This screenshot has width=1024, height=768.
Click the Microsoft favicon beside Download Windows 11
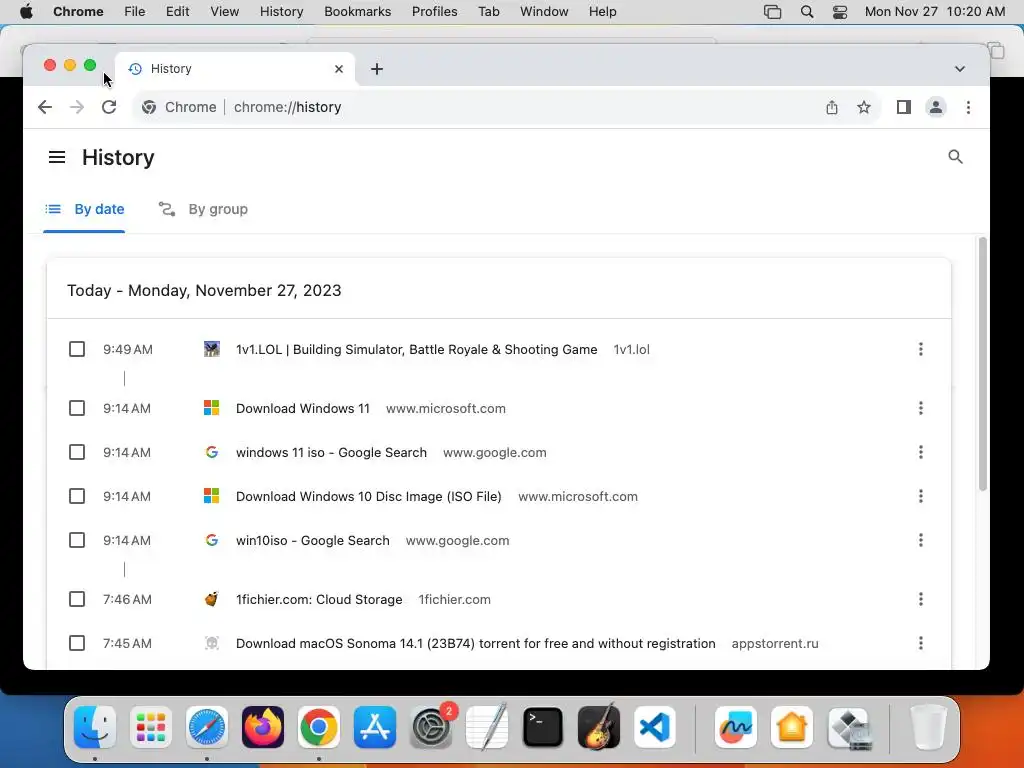pos(212,408)
